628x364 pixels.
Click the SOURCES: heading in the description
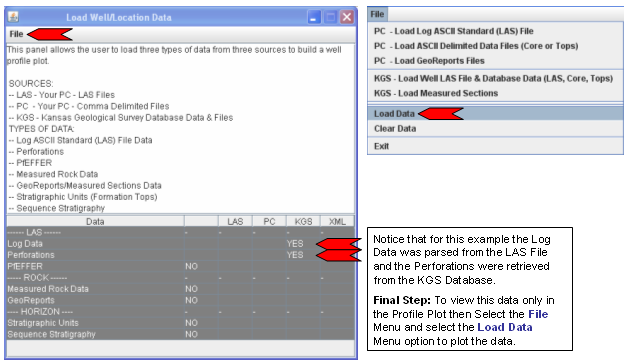pos(31,84)
